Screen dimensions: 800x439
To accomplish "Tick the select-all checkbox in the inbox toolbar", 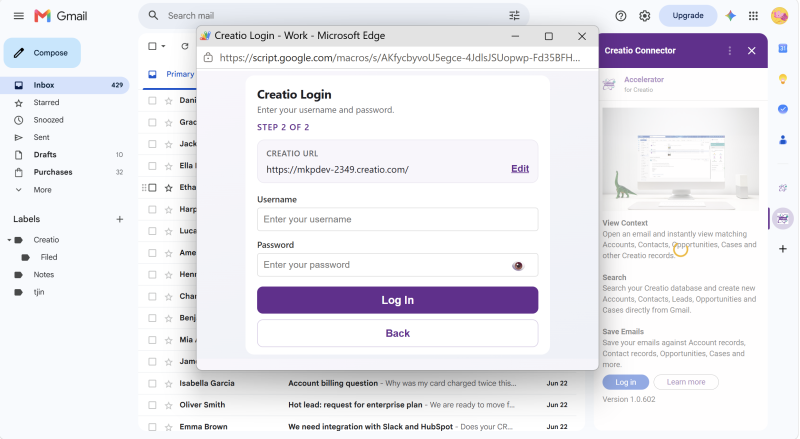I will point(152,46).
